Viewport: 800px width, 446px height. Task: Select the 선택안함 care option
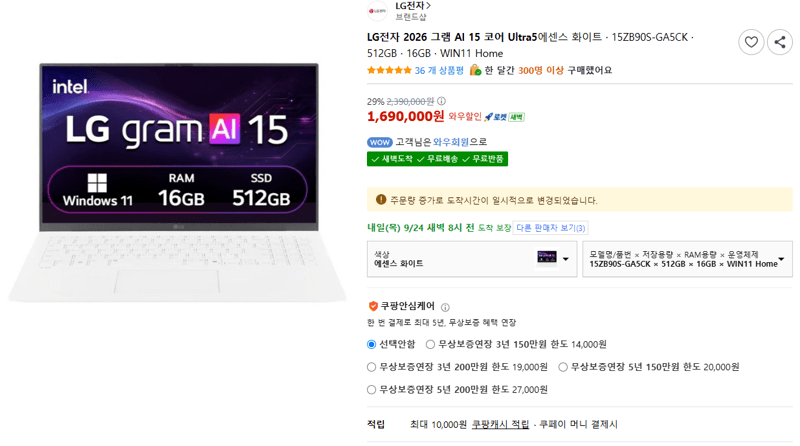click(371, 344)
